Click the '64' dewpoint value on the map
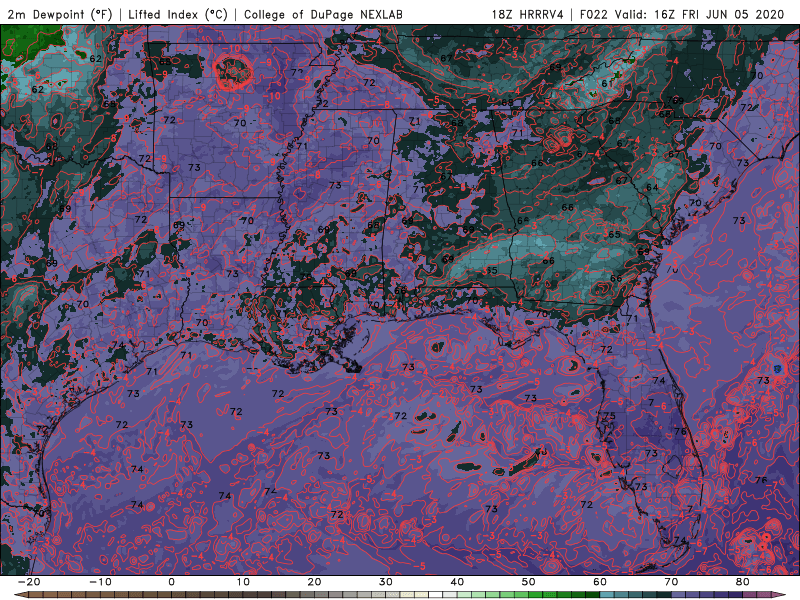The width and height of the screenshot is (800, 600). pos(652,188)
